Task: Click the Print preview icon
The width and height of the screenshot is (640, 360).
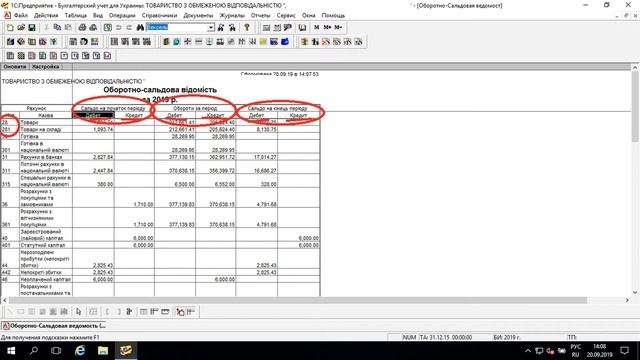Action: [93, 28]
